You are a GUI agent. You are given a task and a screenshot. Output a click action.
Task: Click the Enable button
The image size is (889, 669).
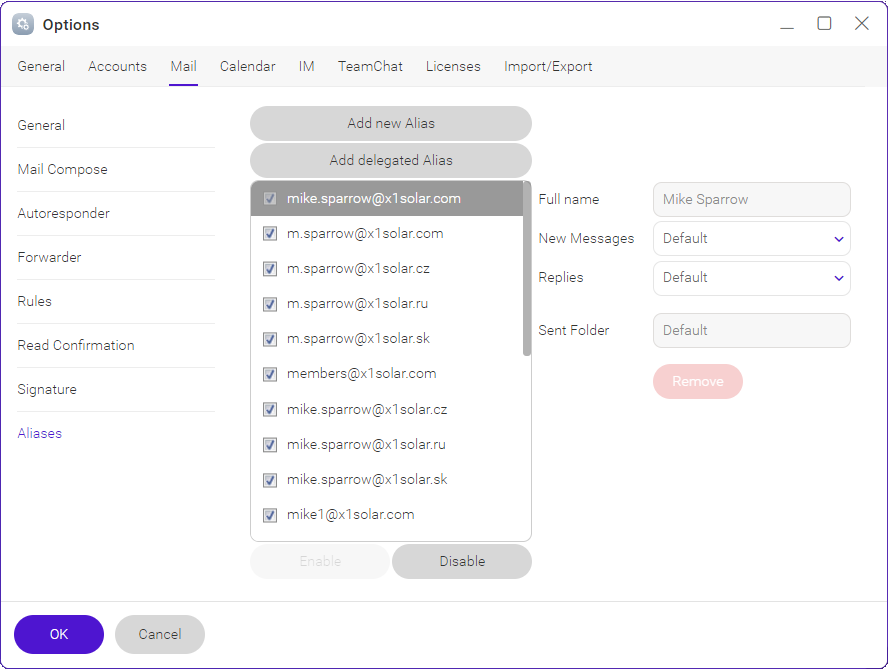320,561
